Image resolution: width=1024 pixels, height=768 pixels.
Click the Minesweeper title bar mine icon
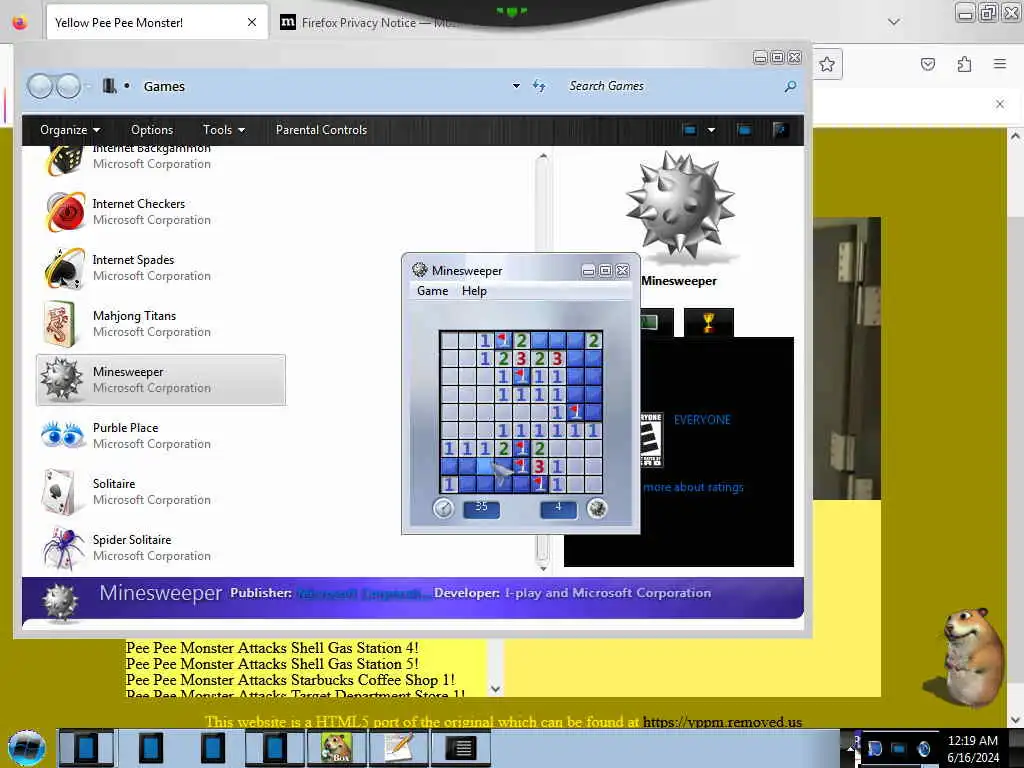click(419, 270)
